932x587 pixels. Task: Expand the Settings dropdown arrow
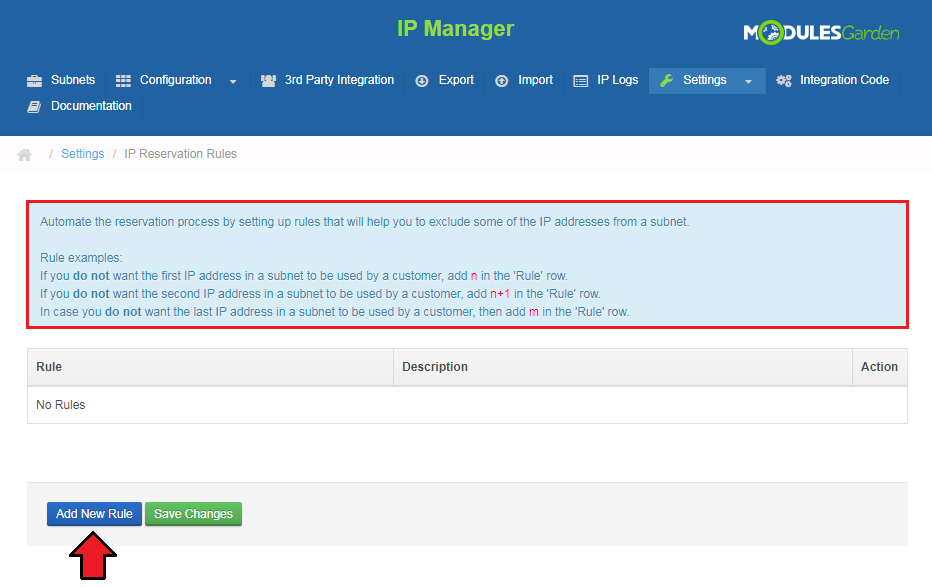748,81
